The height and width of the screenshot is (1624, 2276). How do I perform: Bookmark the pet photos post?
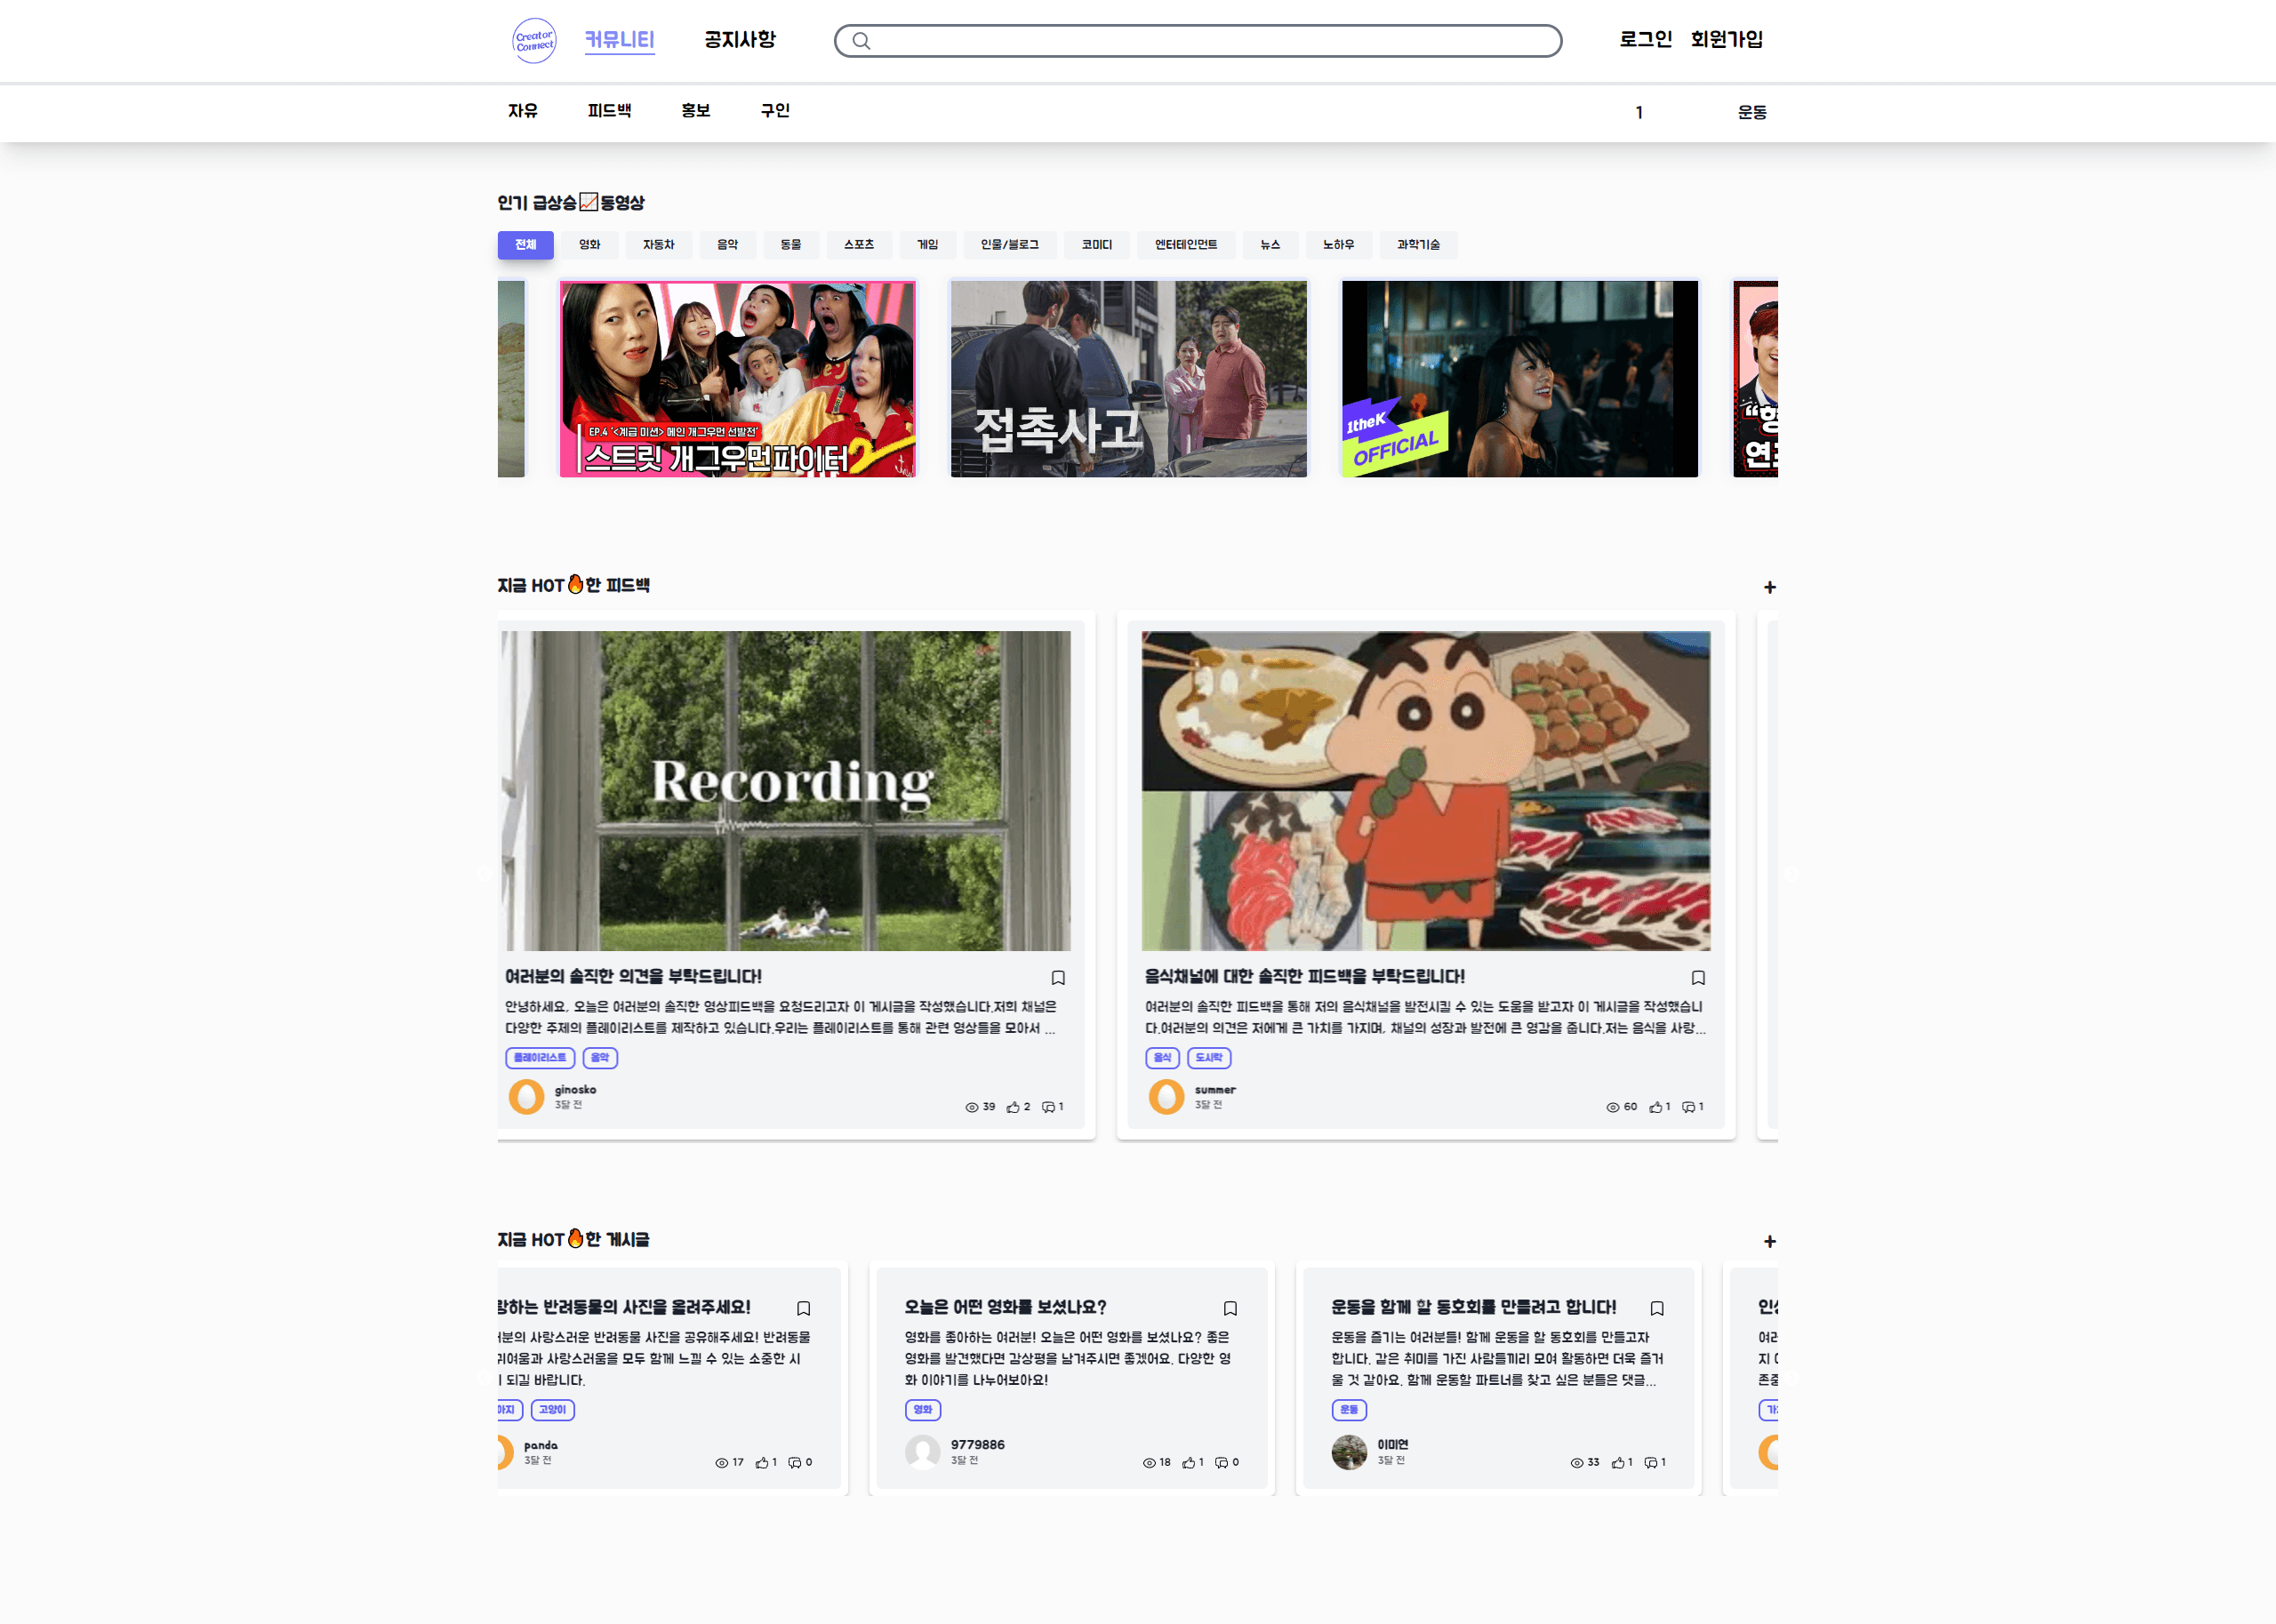click(x=803, y=1308)
